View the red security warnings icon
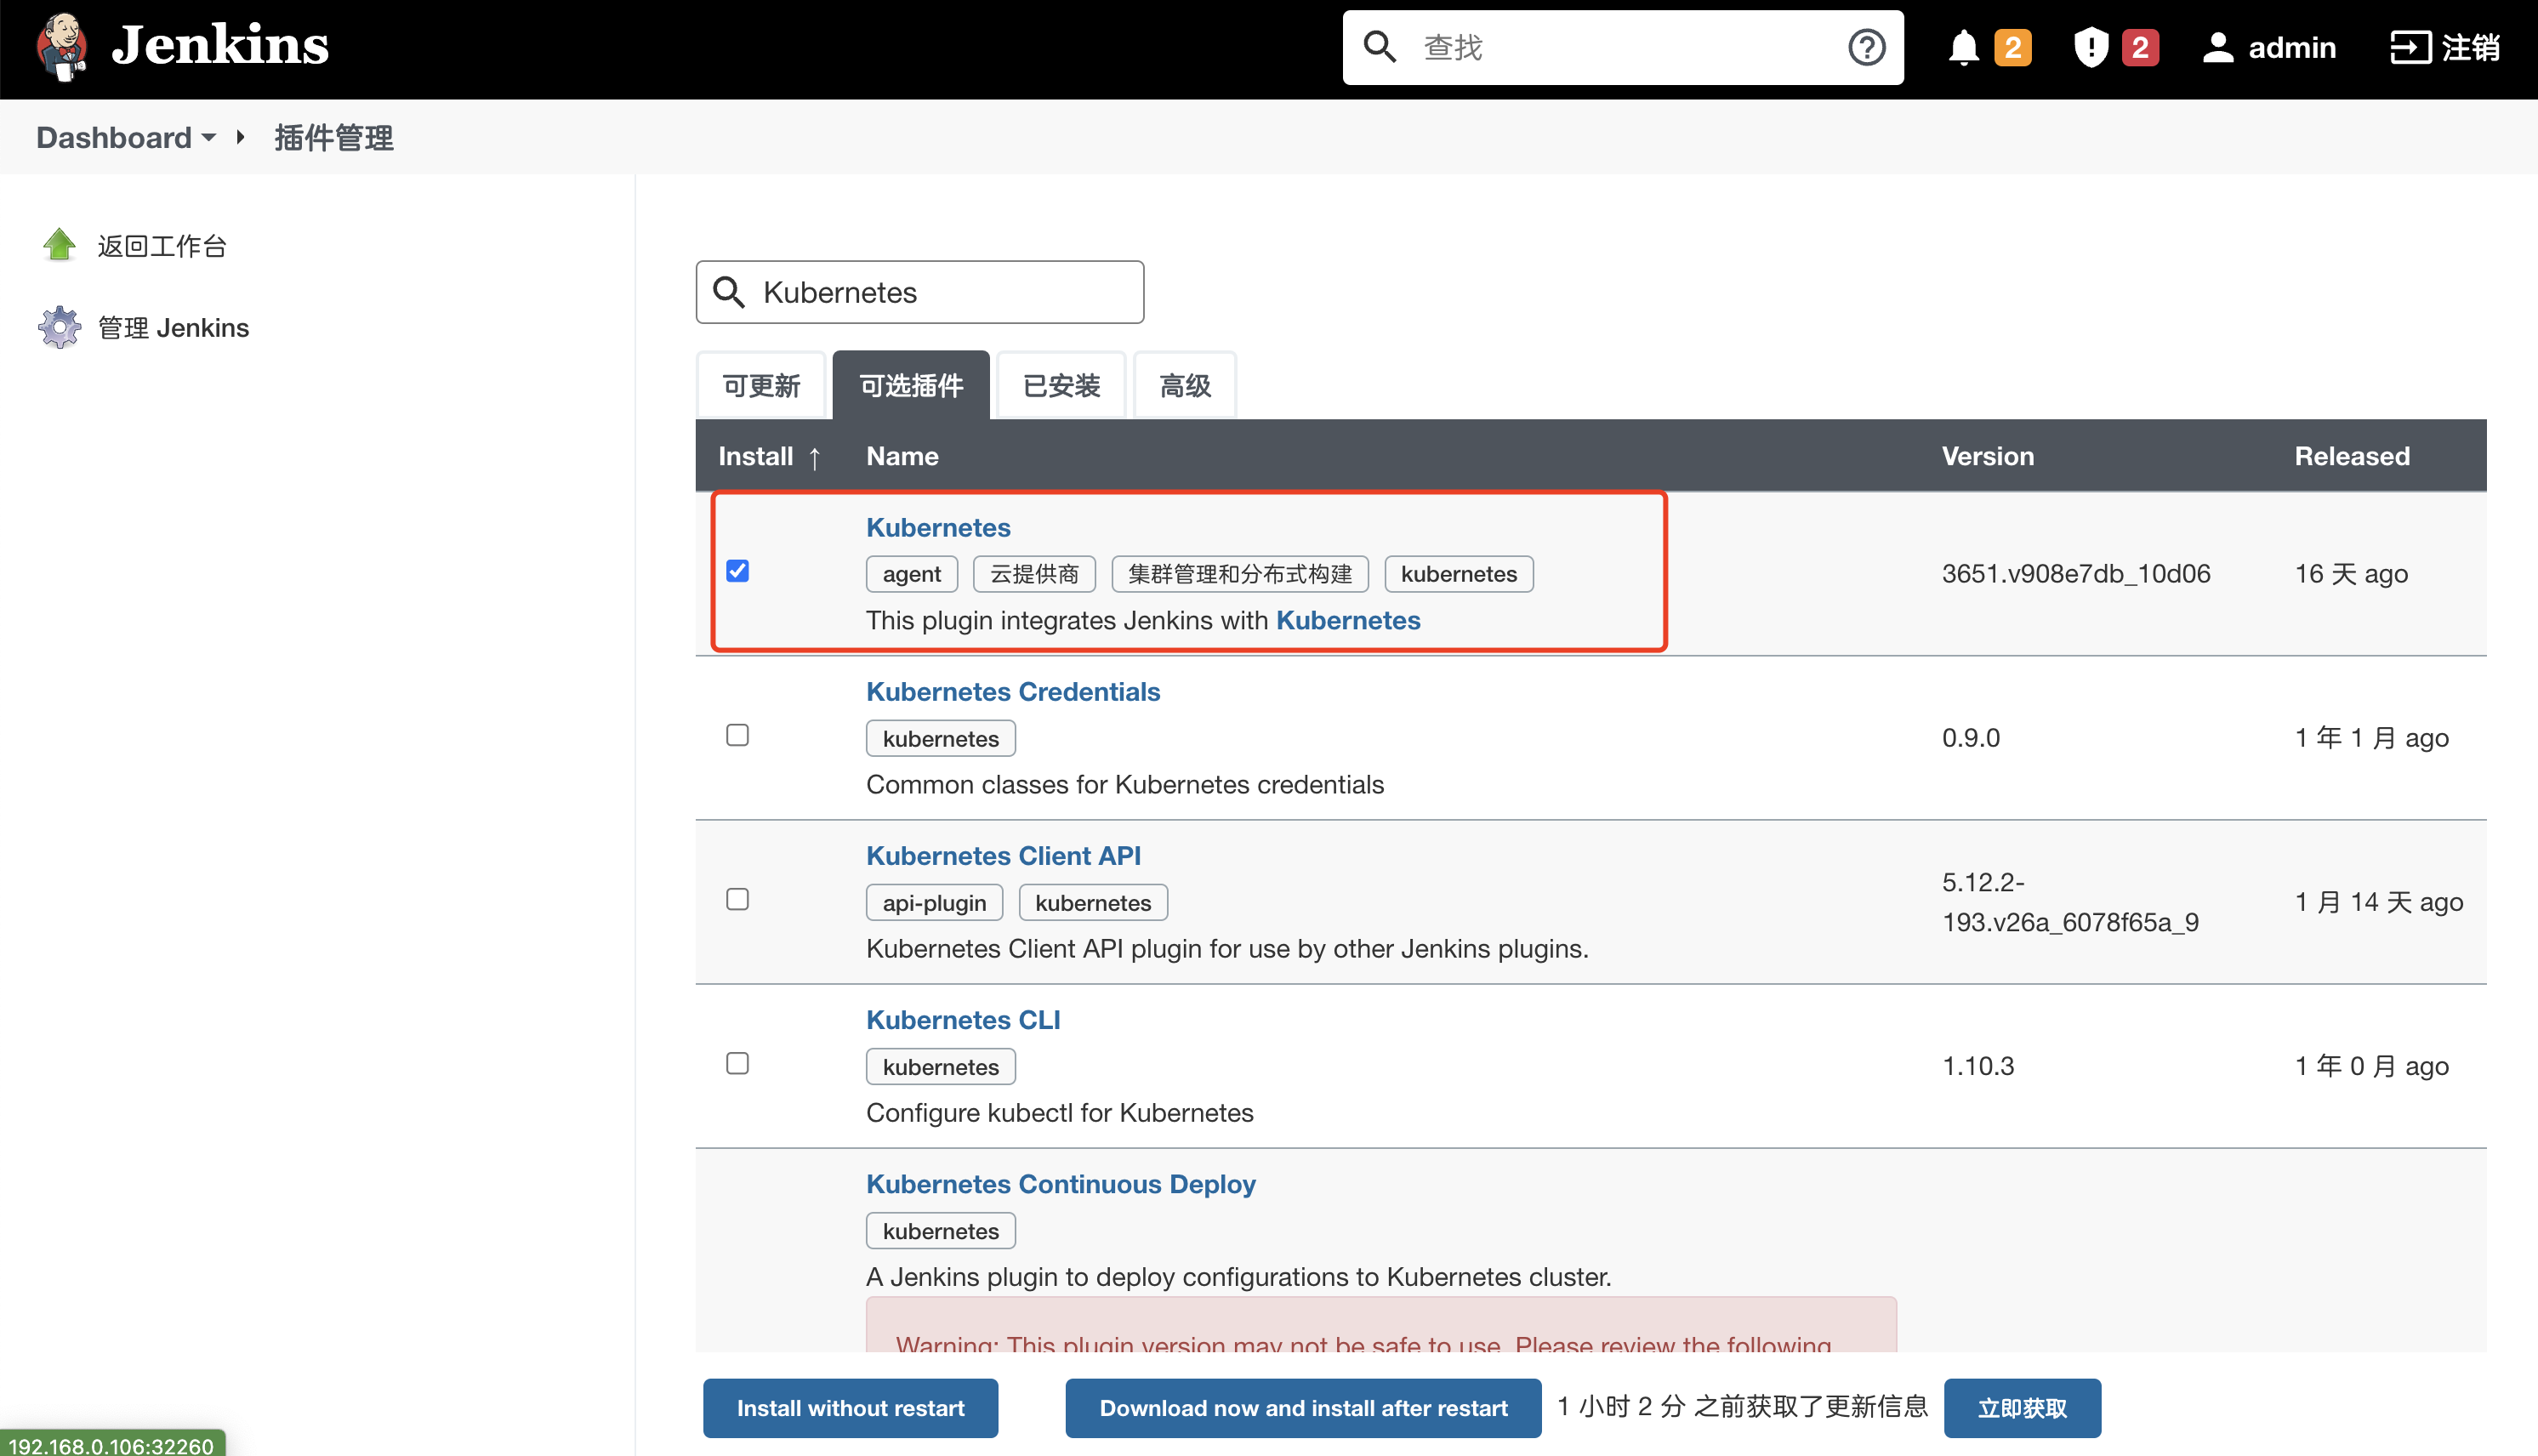Image resolution: width=2538 pixels, height=1456 pixels. coord(2089,47)
